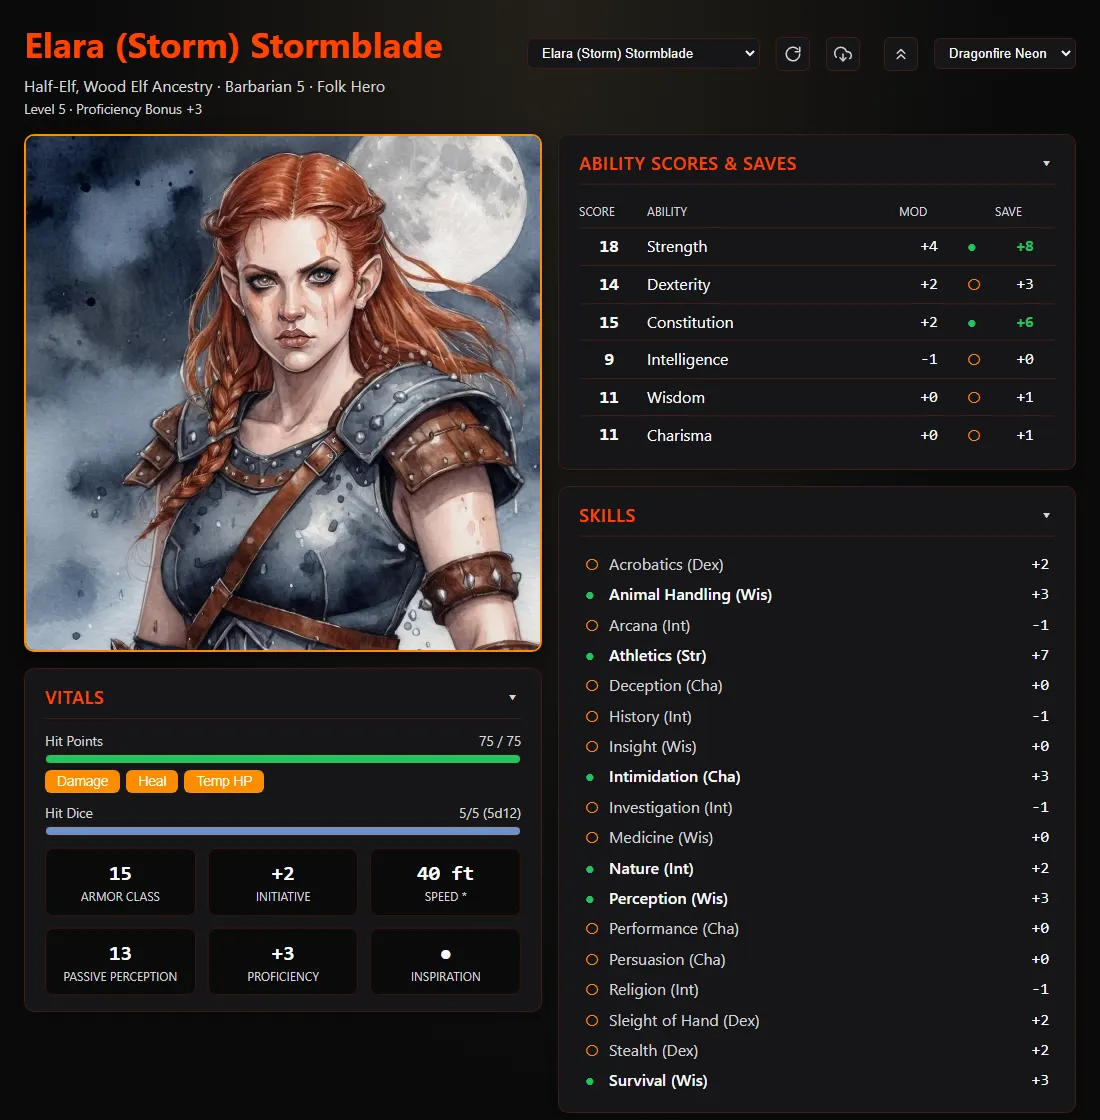Viewport: 1100px width, 1120px height.
Task: Open the Dragonfire Neon theme dropdown
Action: pos(1004,54)
